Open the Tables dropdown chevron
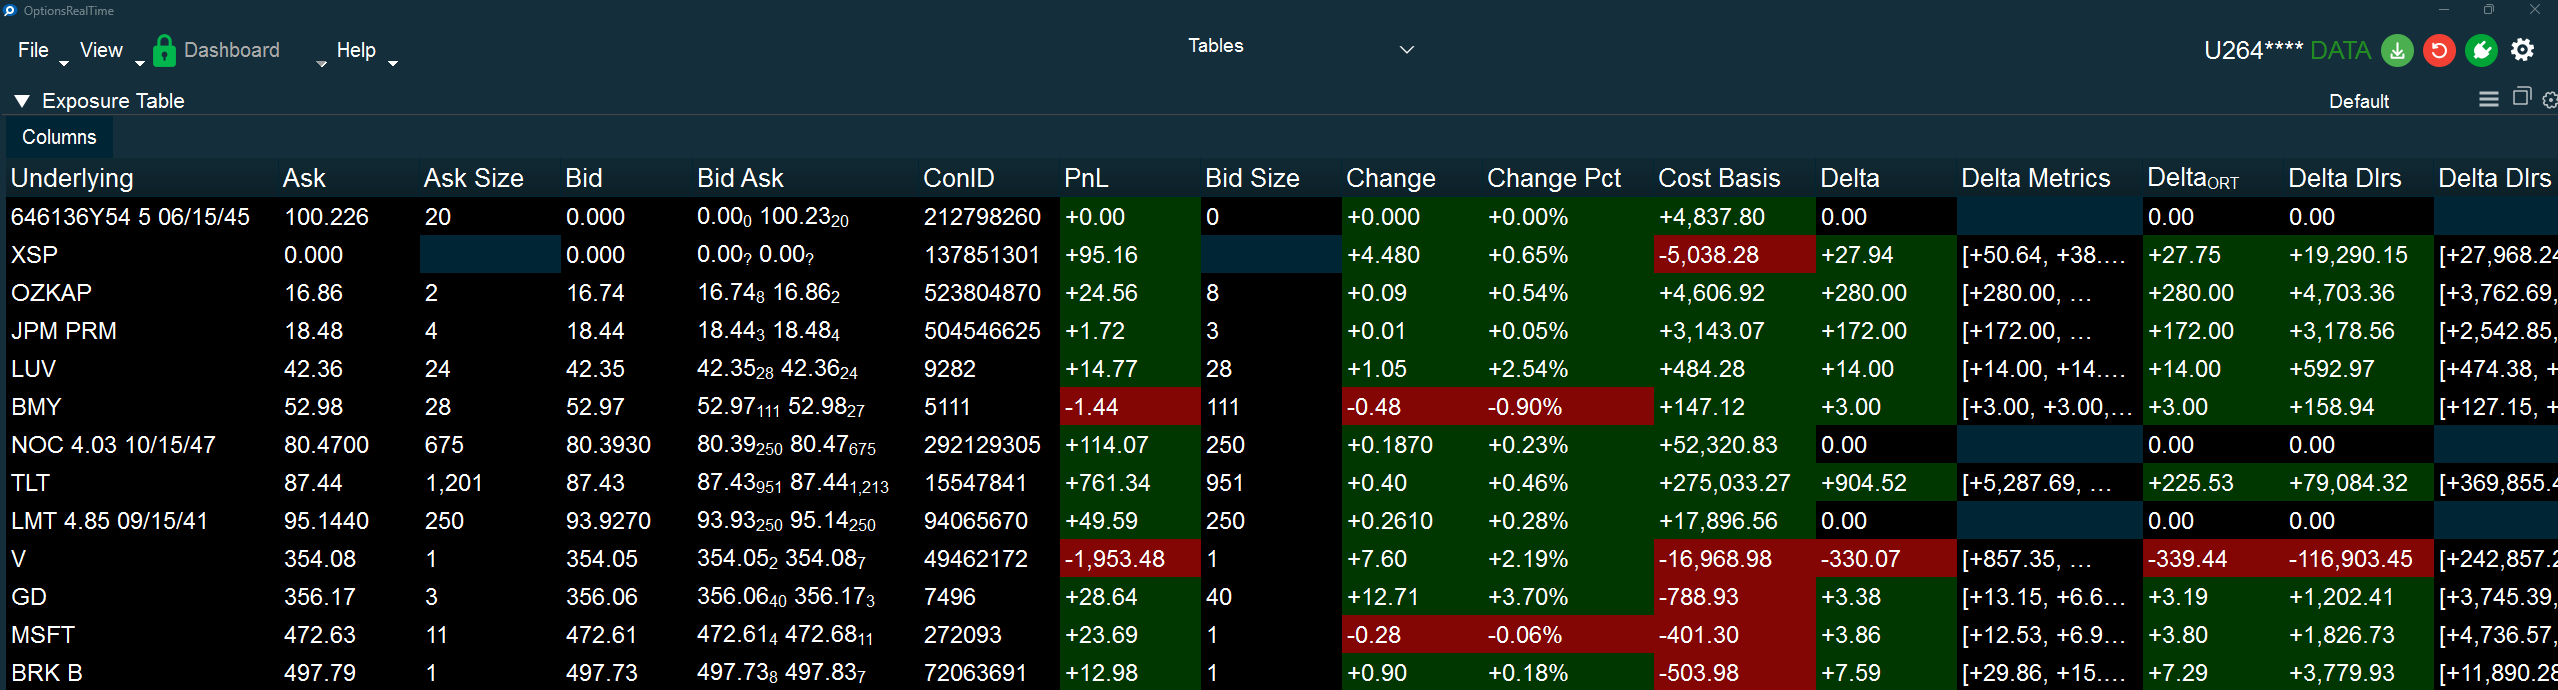The image size is (2558, 690). coord(1406,49)
